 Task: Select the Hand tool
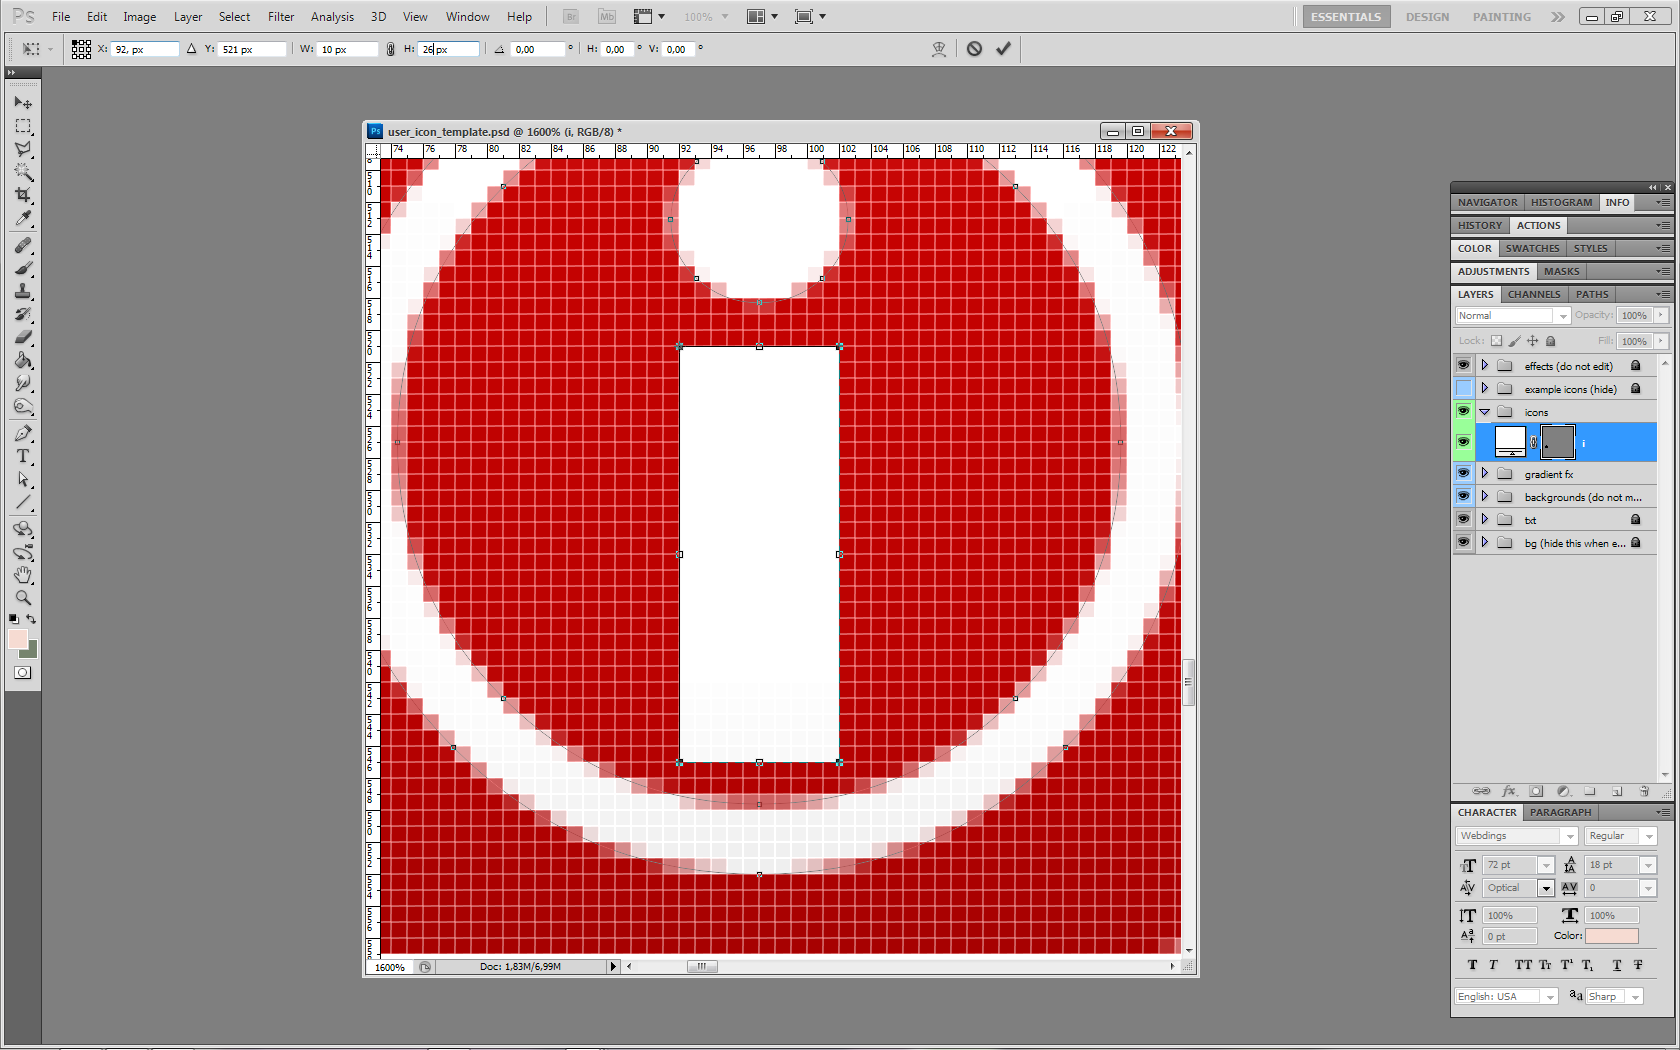tap(23, 575)
